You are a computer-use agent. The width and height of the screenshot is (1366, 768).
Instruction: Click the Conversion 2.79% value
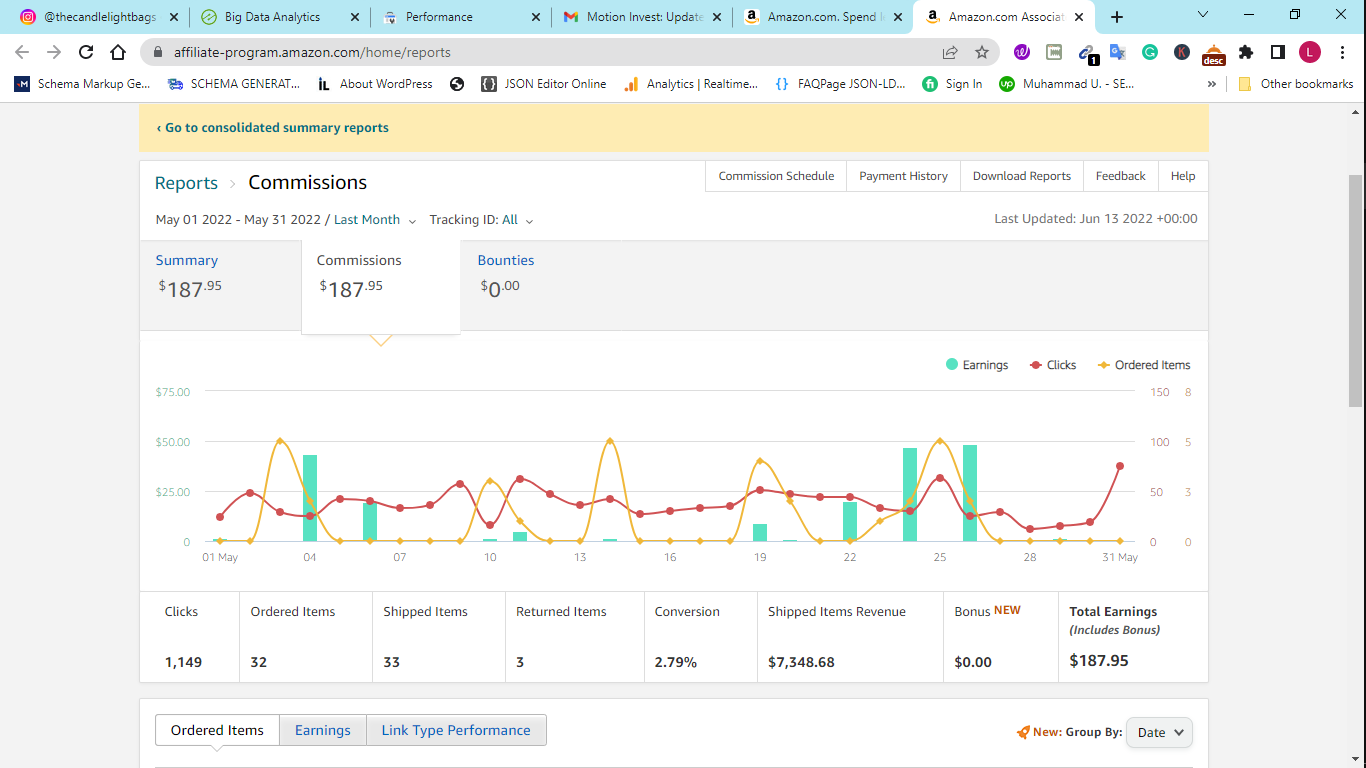[x=676, y=662]
